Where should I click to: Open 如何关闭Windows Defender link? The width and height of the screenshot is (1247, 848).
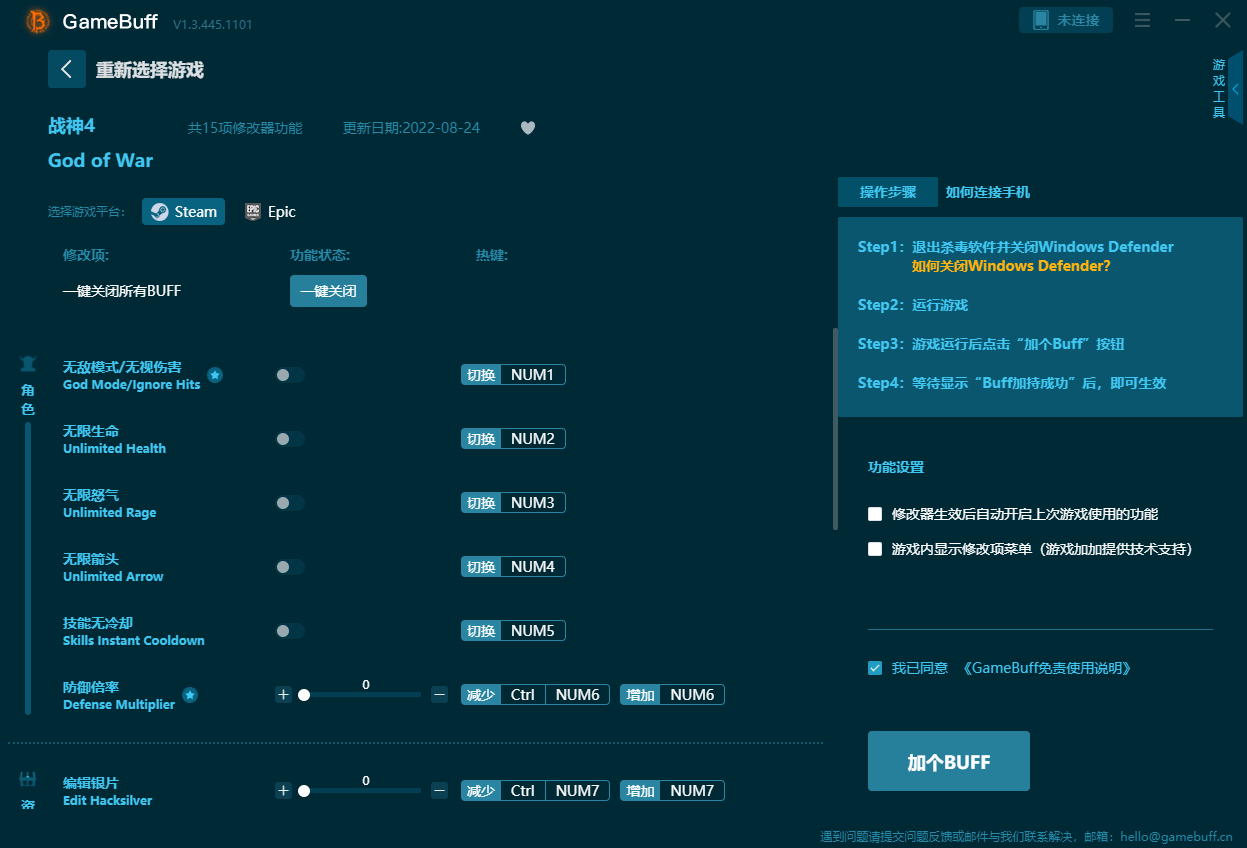(x=1011, y=267)
